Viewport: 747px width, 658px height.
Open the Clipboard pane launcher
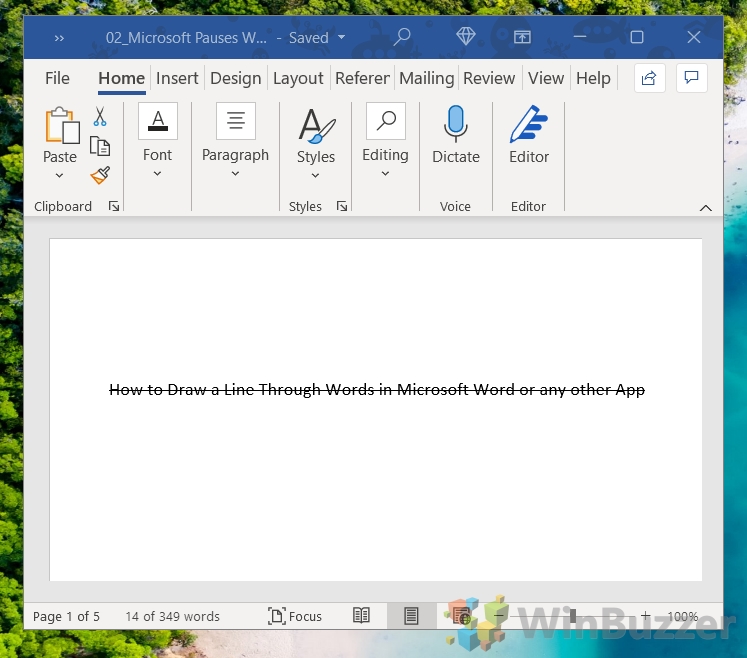click(x=114, y=206)
